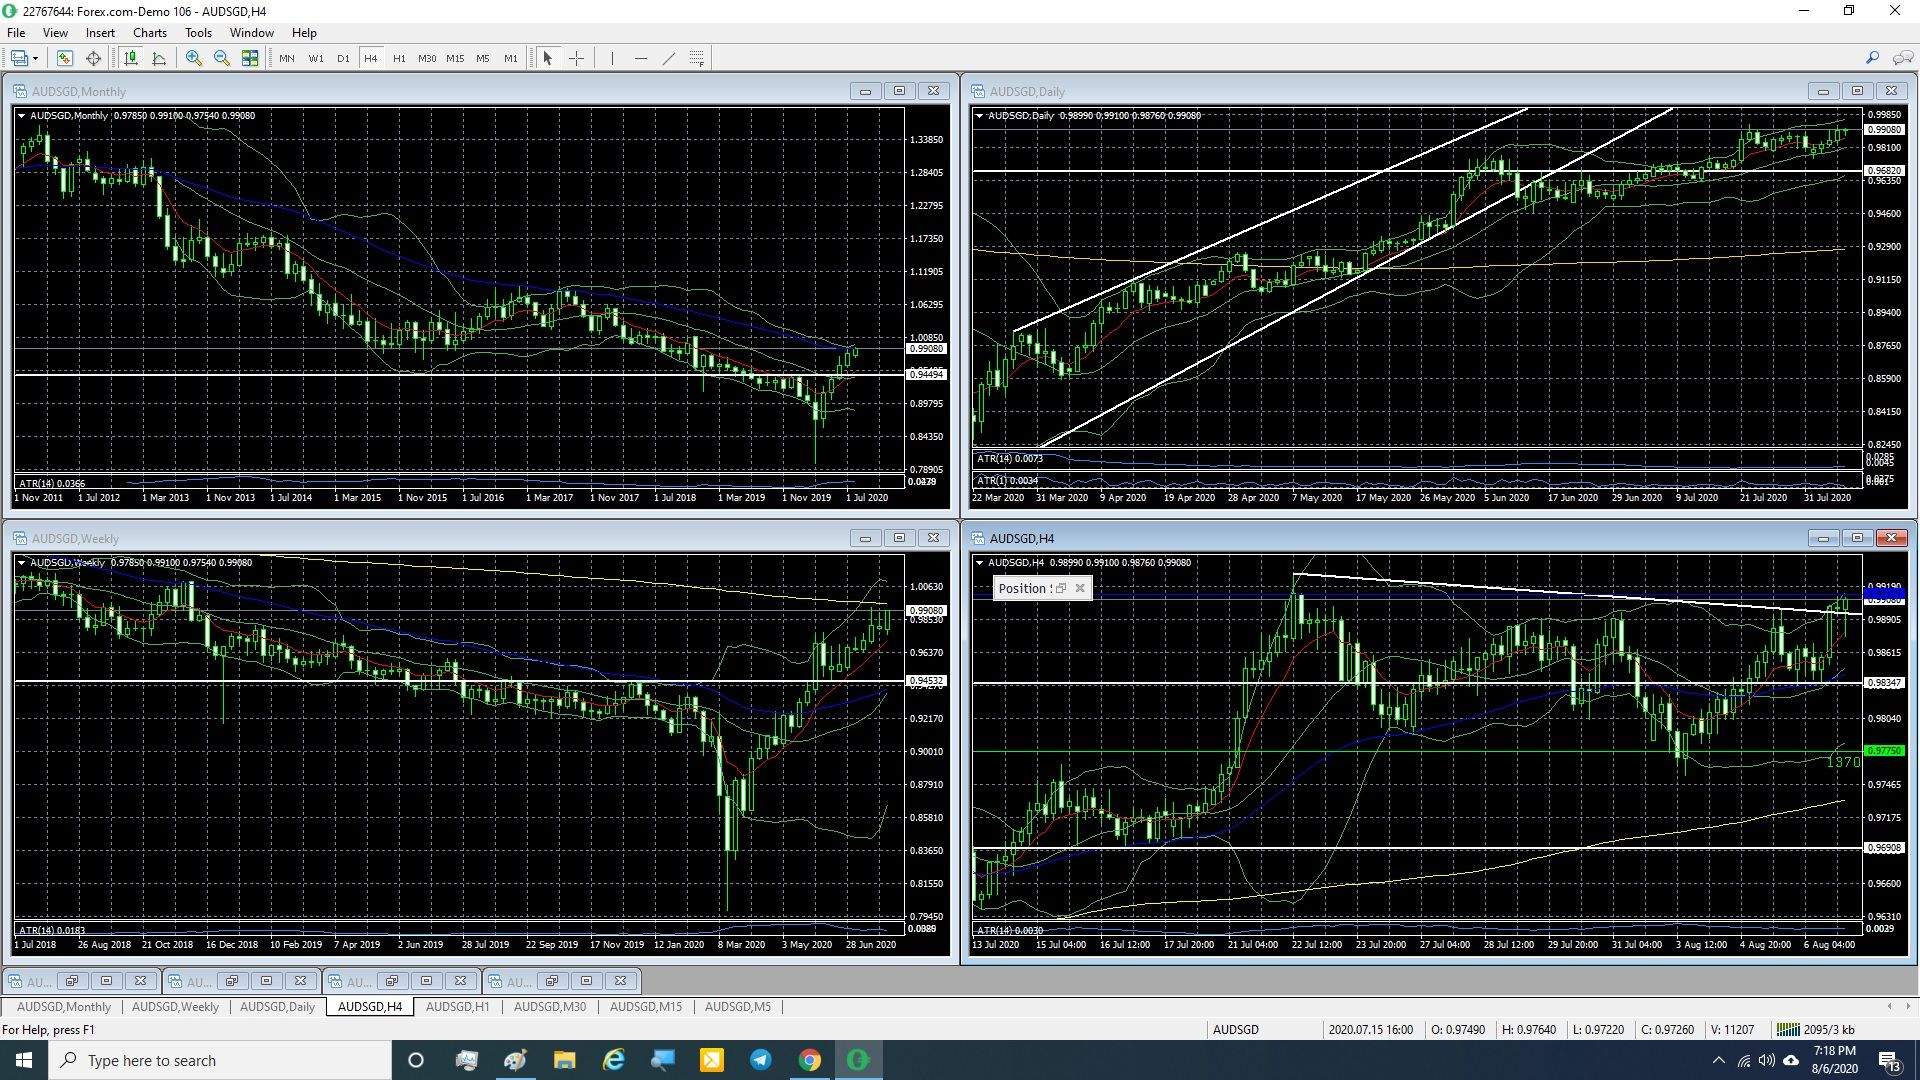Restore the first minimized AU... window
The height and width of the screenshot is (1080, 1920).
tap(72, 981)
